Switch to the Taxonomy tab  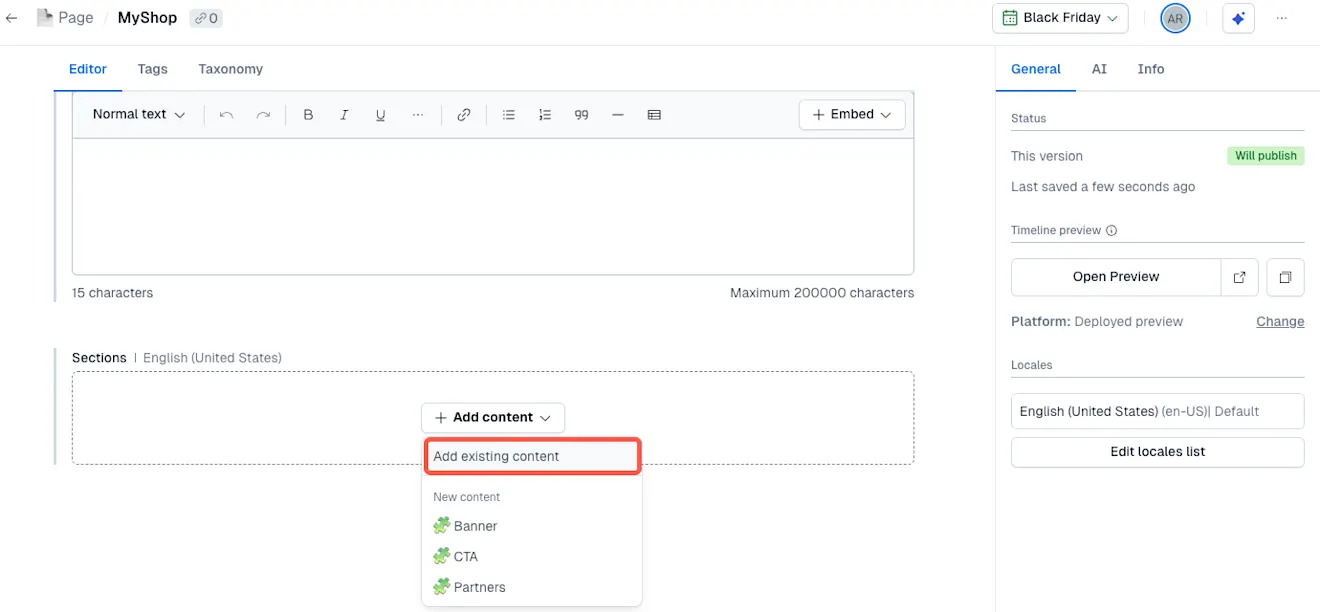(231, 69)
